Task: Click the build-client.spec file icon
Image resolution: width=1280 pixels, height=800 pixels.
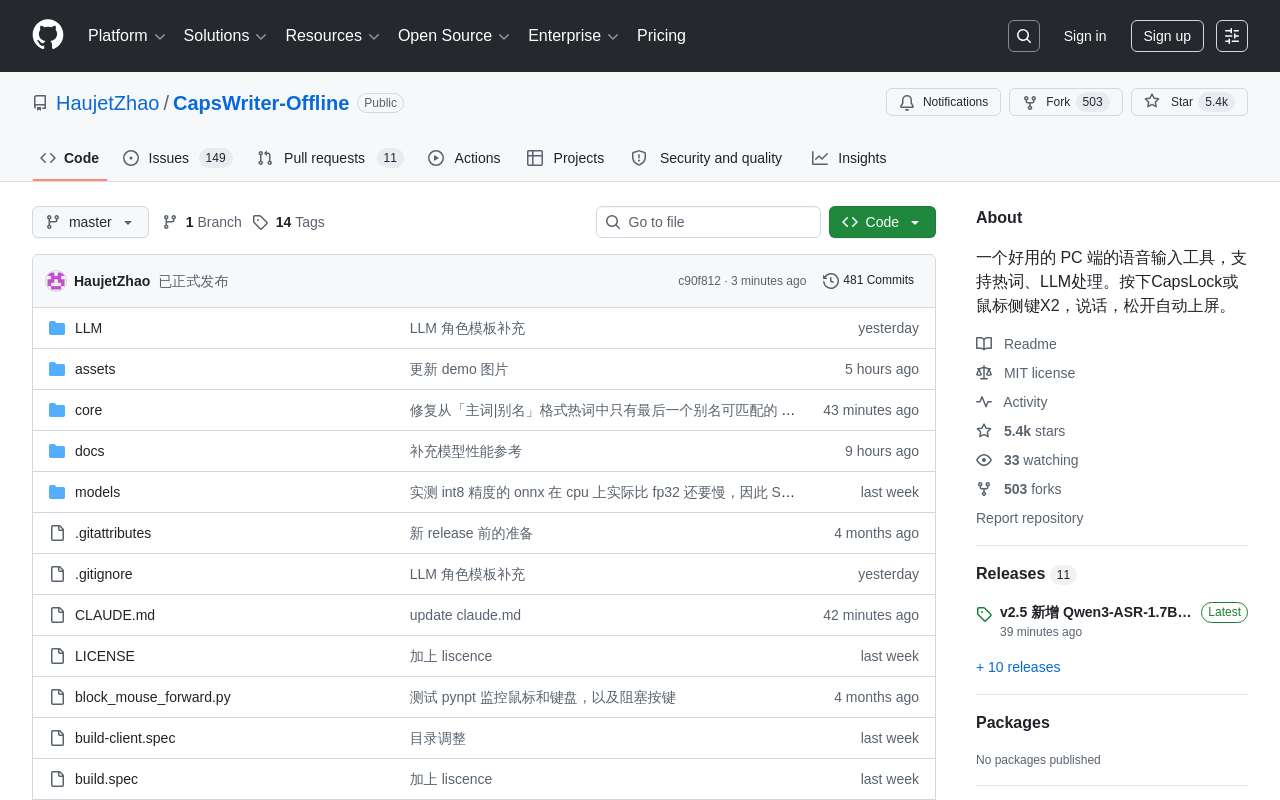Action: coord(57,738)
